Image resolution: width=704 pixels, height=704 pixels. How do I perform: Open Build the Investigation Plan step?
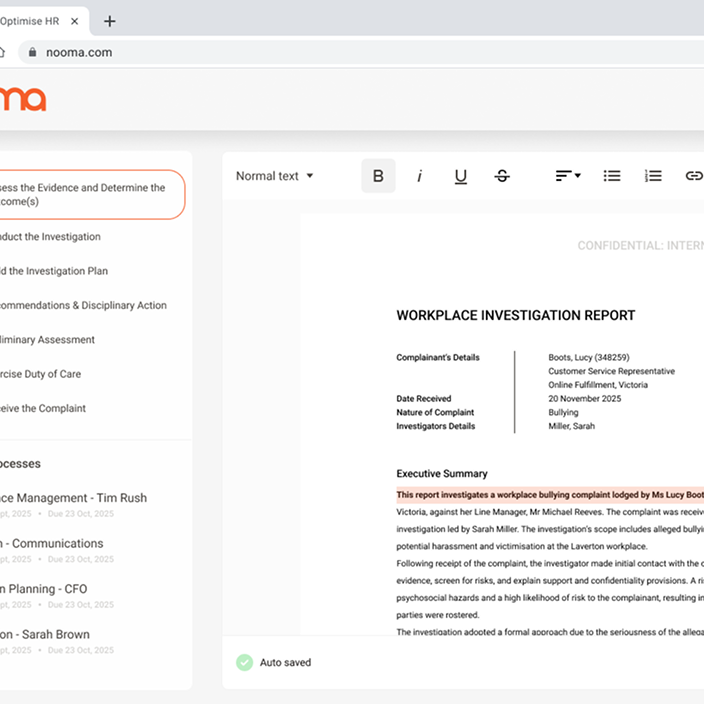(x=53, y=271)
